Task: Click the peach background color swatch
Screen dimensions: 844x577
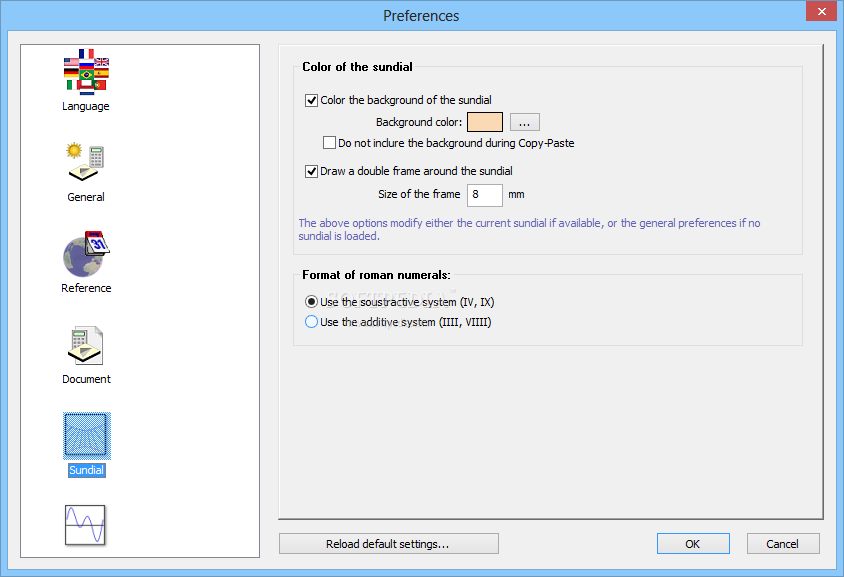Action: coord(485,122)
